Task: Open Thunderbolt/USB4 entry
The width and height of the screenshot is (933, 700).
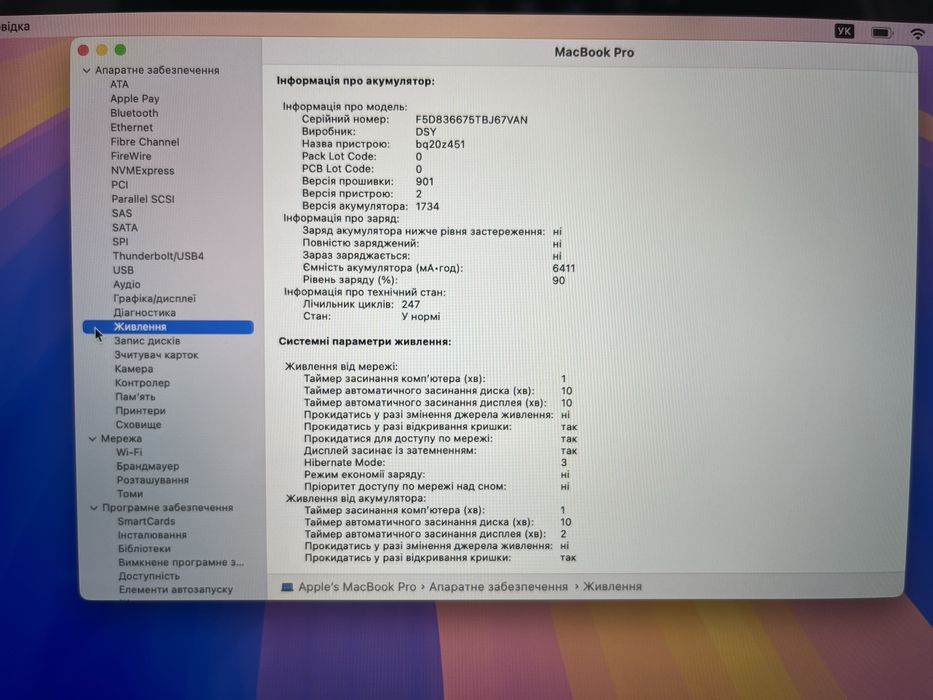Action: [x=158, y=256]
